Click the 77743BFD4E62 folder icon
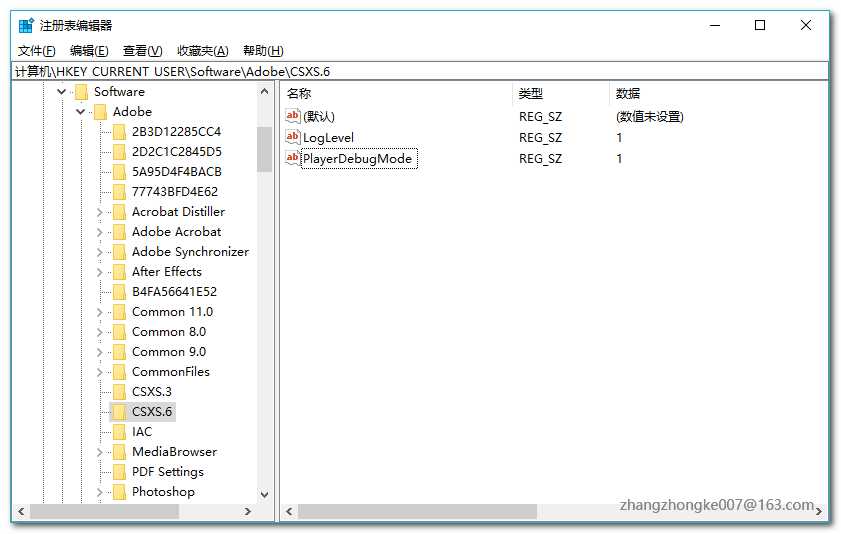The image size is (841, 534). tap(119, 191)
